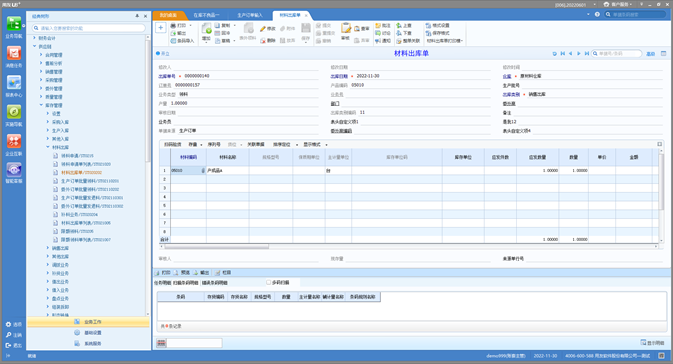Collapse the 供应链 tree node

[x=35, y=46]
